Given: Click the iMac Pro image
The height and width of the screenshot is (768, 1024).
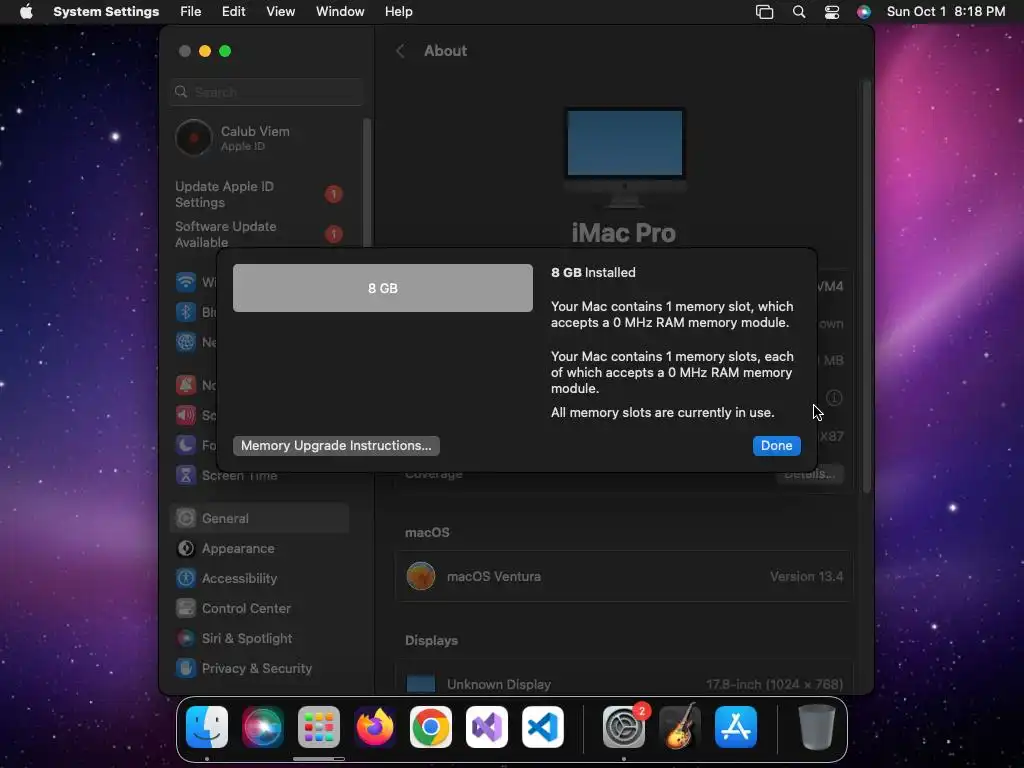Looking at the screenshot, I should point(624,157).
